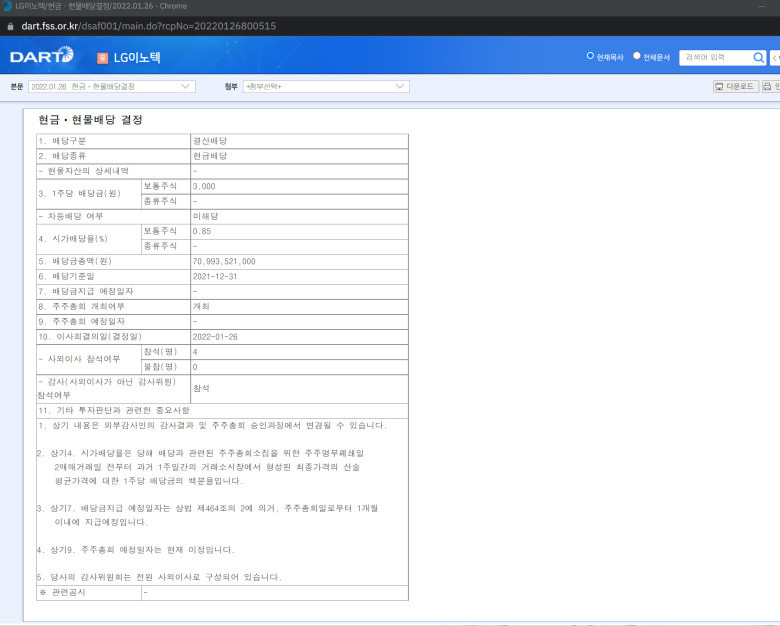Click the 다운로드 button
This screenshot has height=626, width=780.
click(736, 87)
